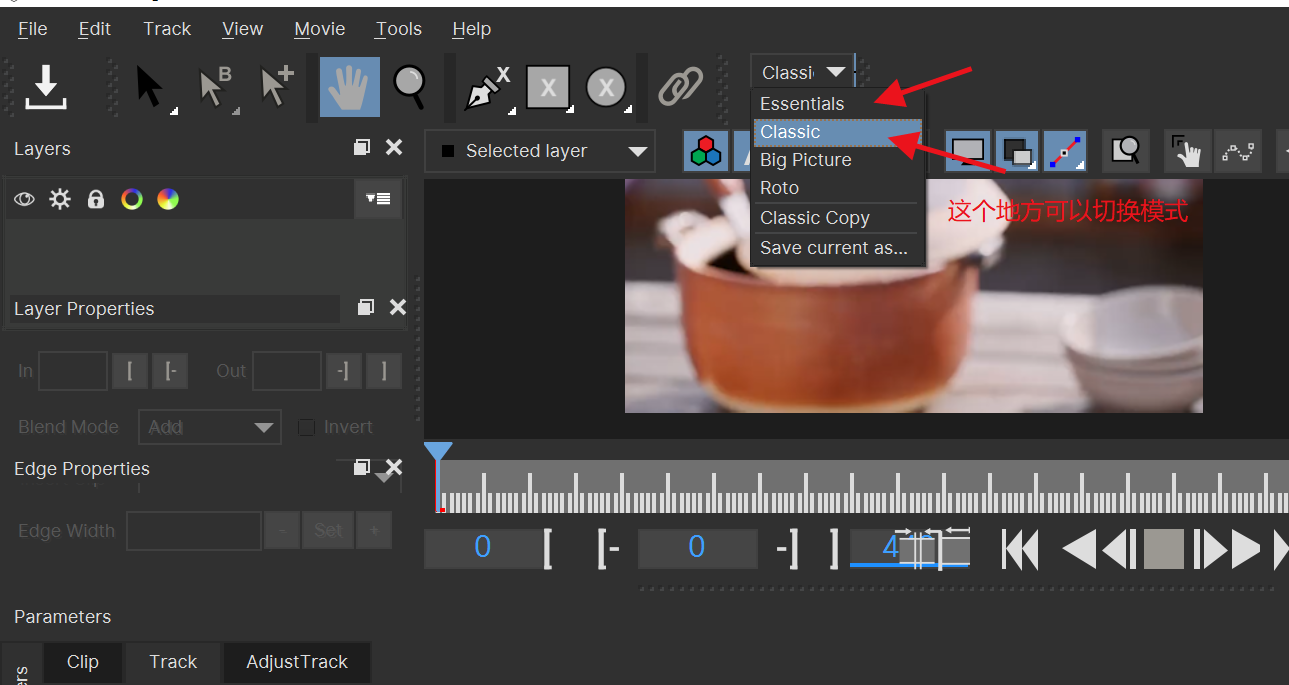Toggle the lock column icon in Layers
Screen dimensions: 1289x685
96,199
